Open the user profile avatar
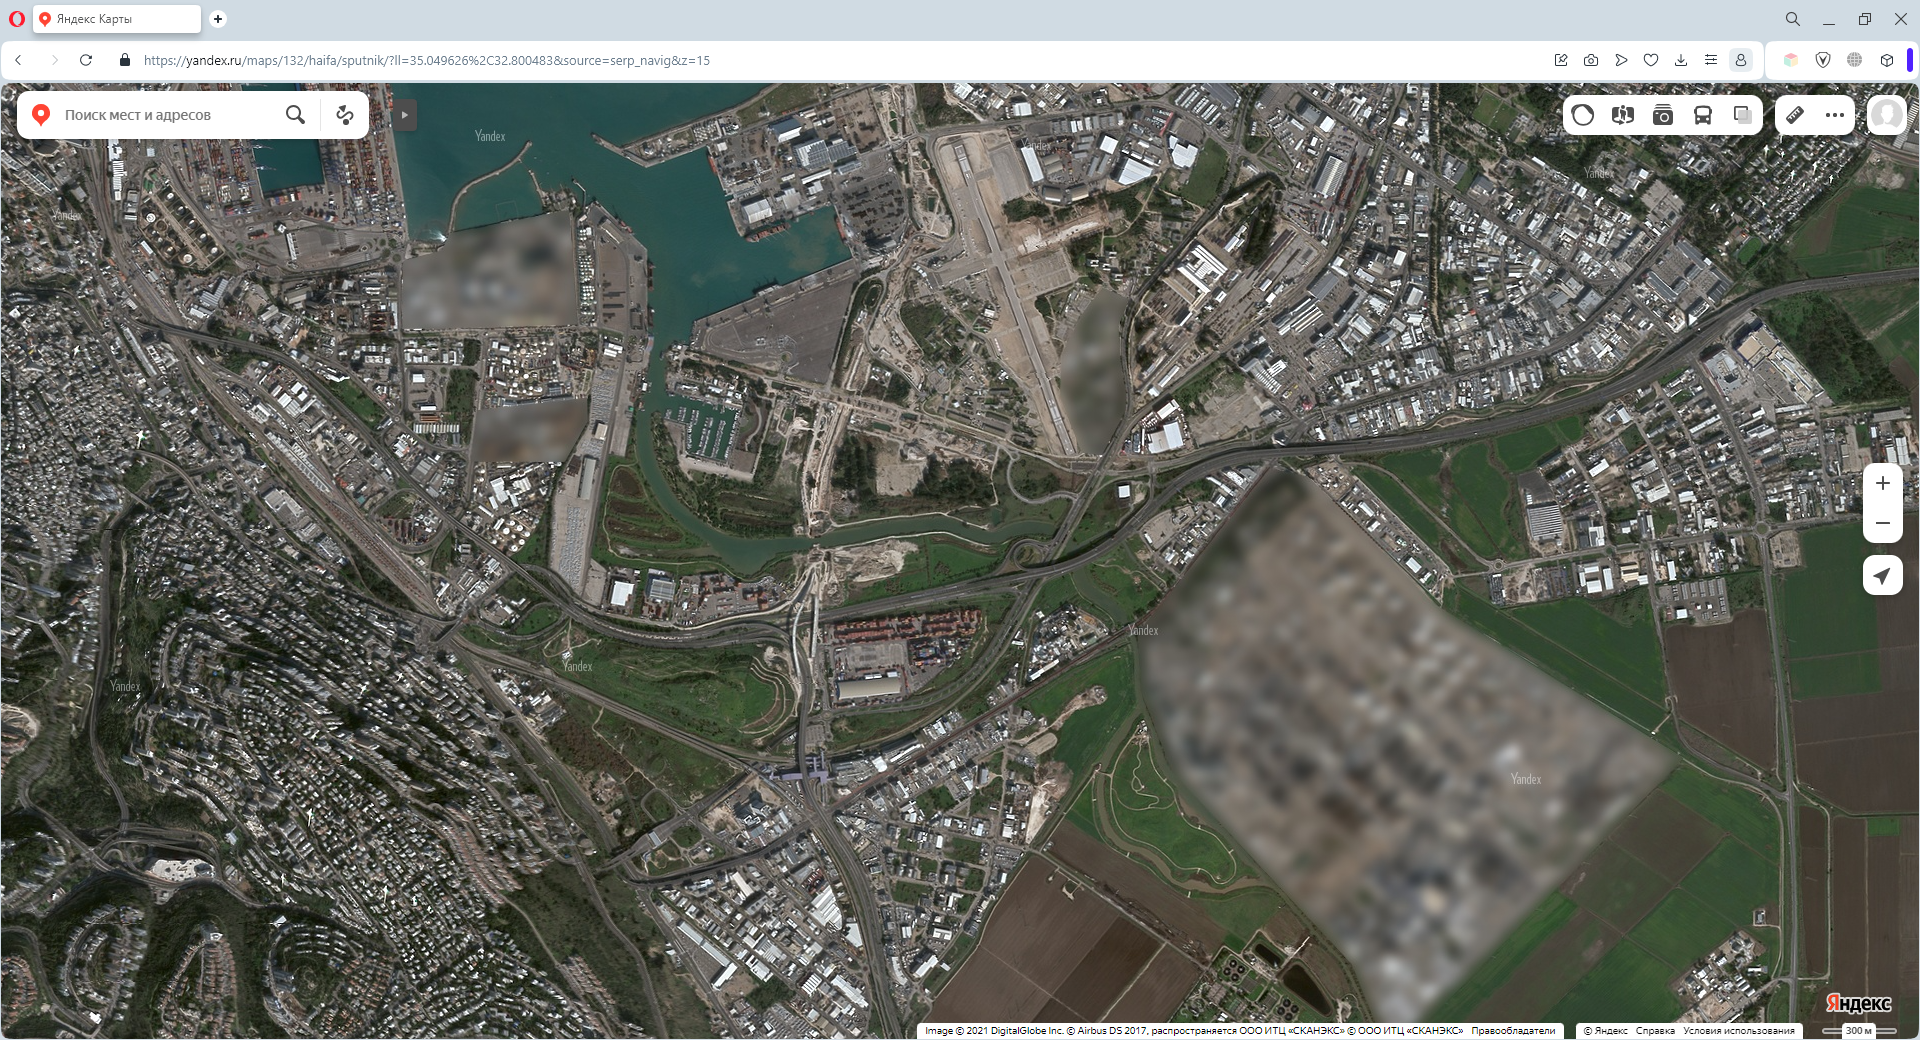Image resolution: width=1920 pixels, height=1040 pixels. pos(1887,115)
